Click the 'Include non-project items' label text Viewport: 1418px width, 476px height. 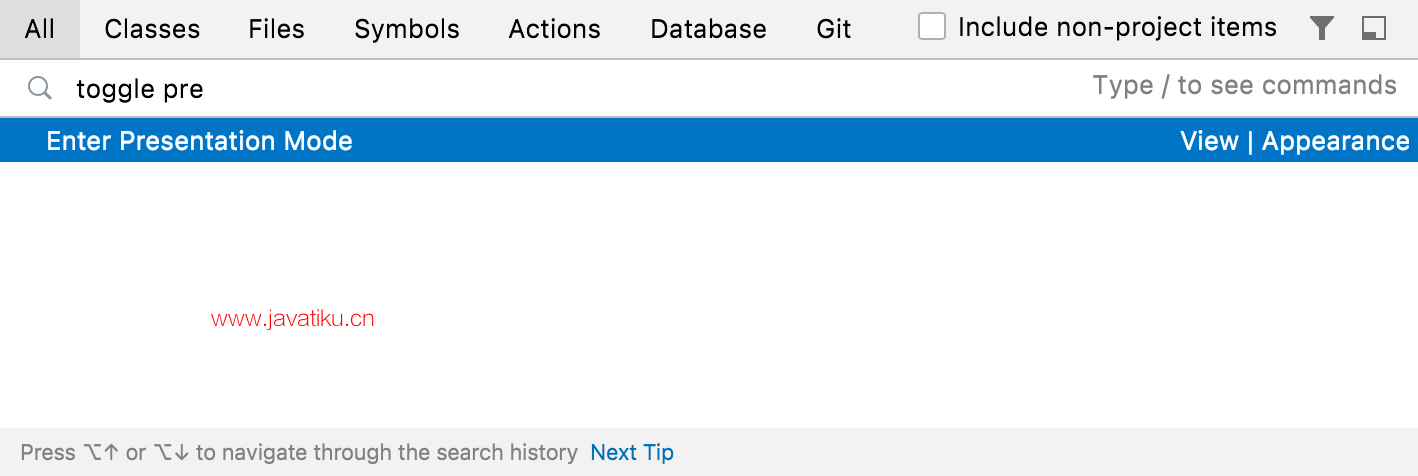click(1117, 28)
